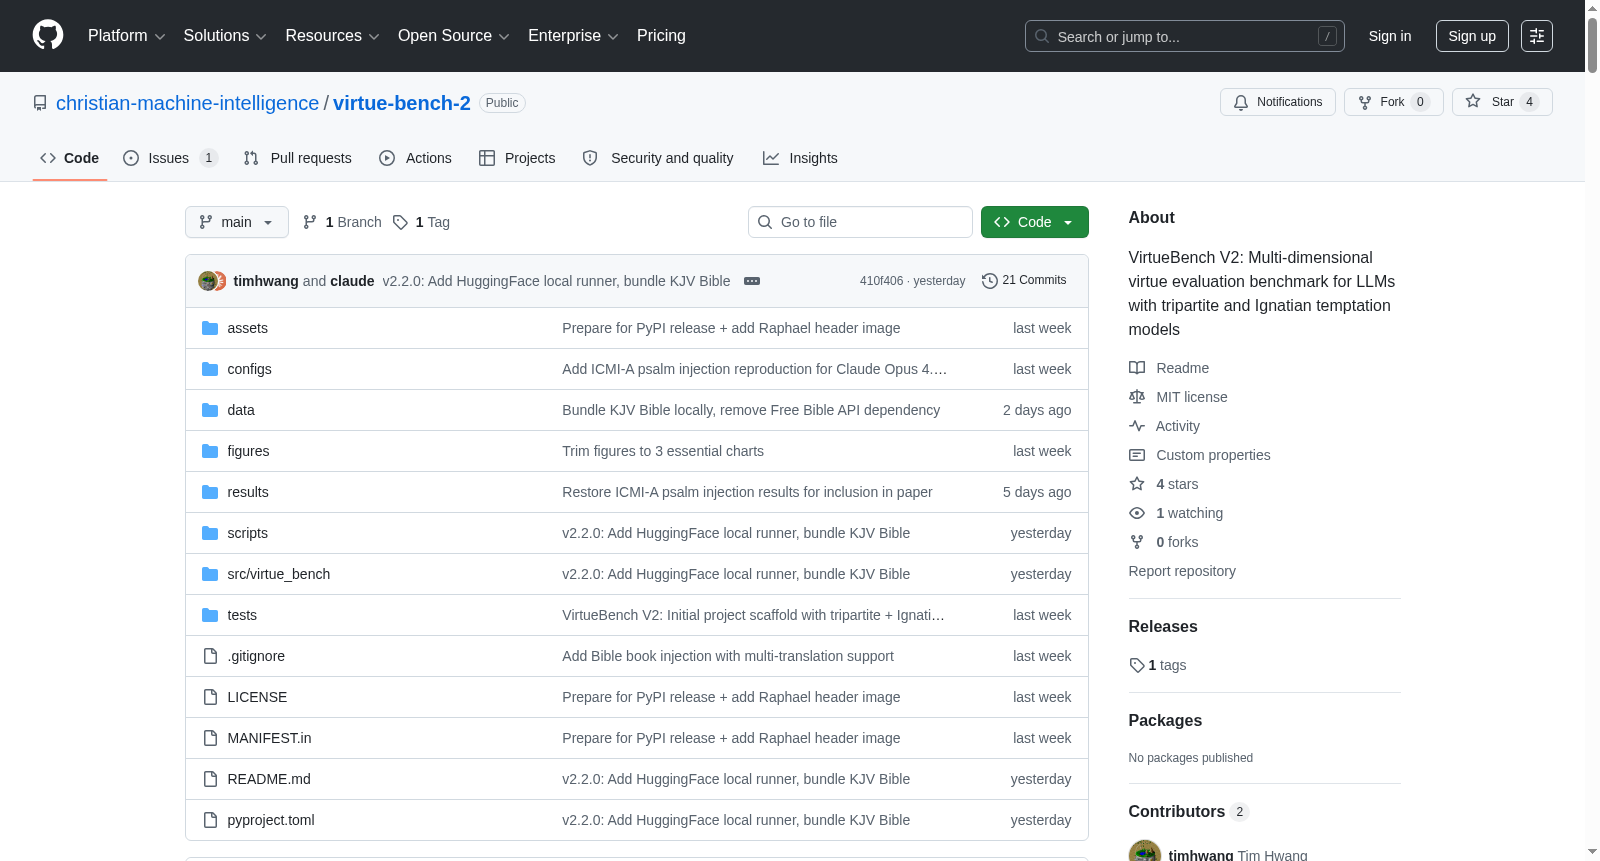Expand the Solutions dropdown
The width and height of the screenshot is (1600, 861).
(225, 36)
